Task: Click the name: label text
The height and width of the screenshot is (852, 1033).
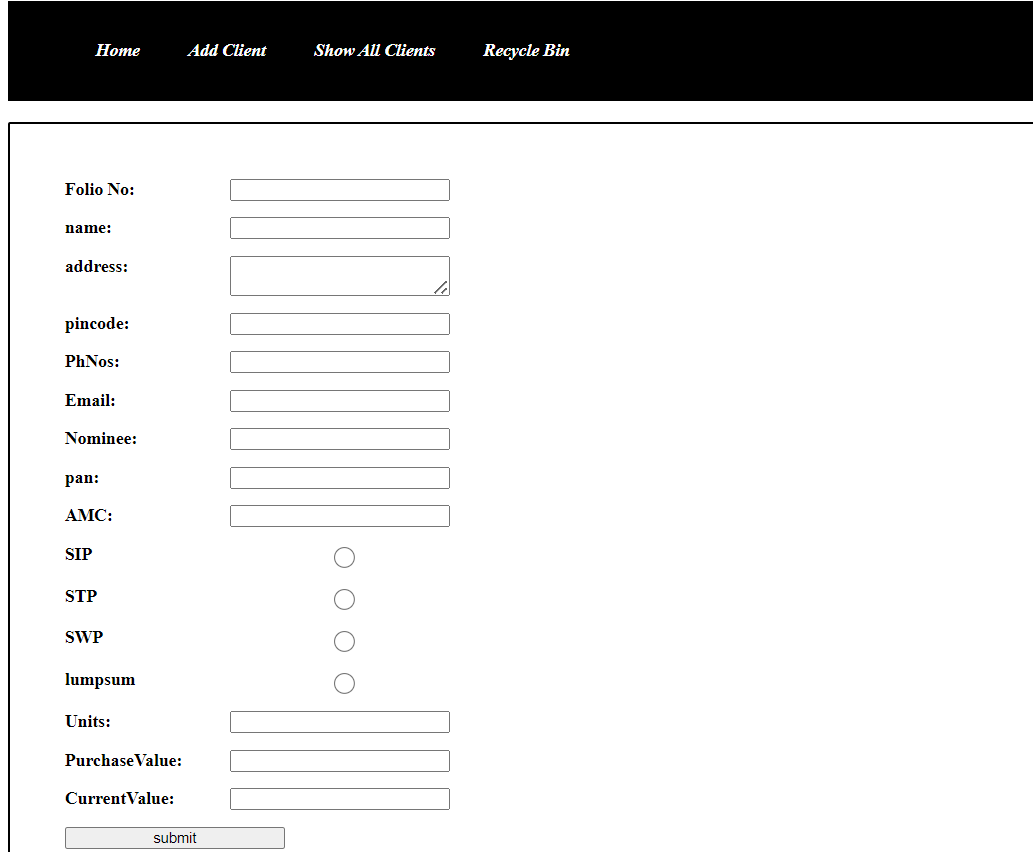Action: pos(88,228)
